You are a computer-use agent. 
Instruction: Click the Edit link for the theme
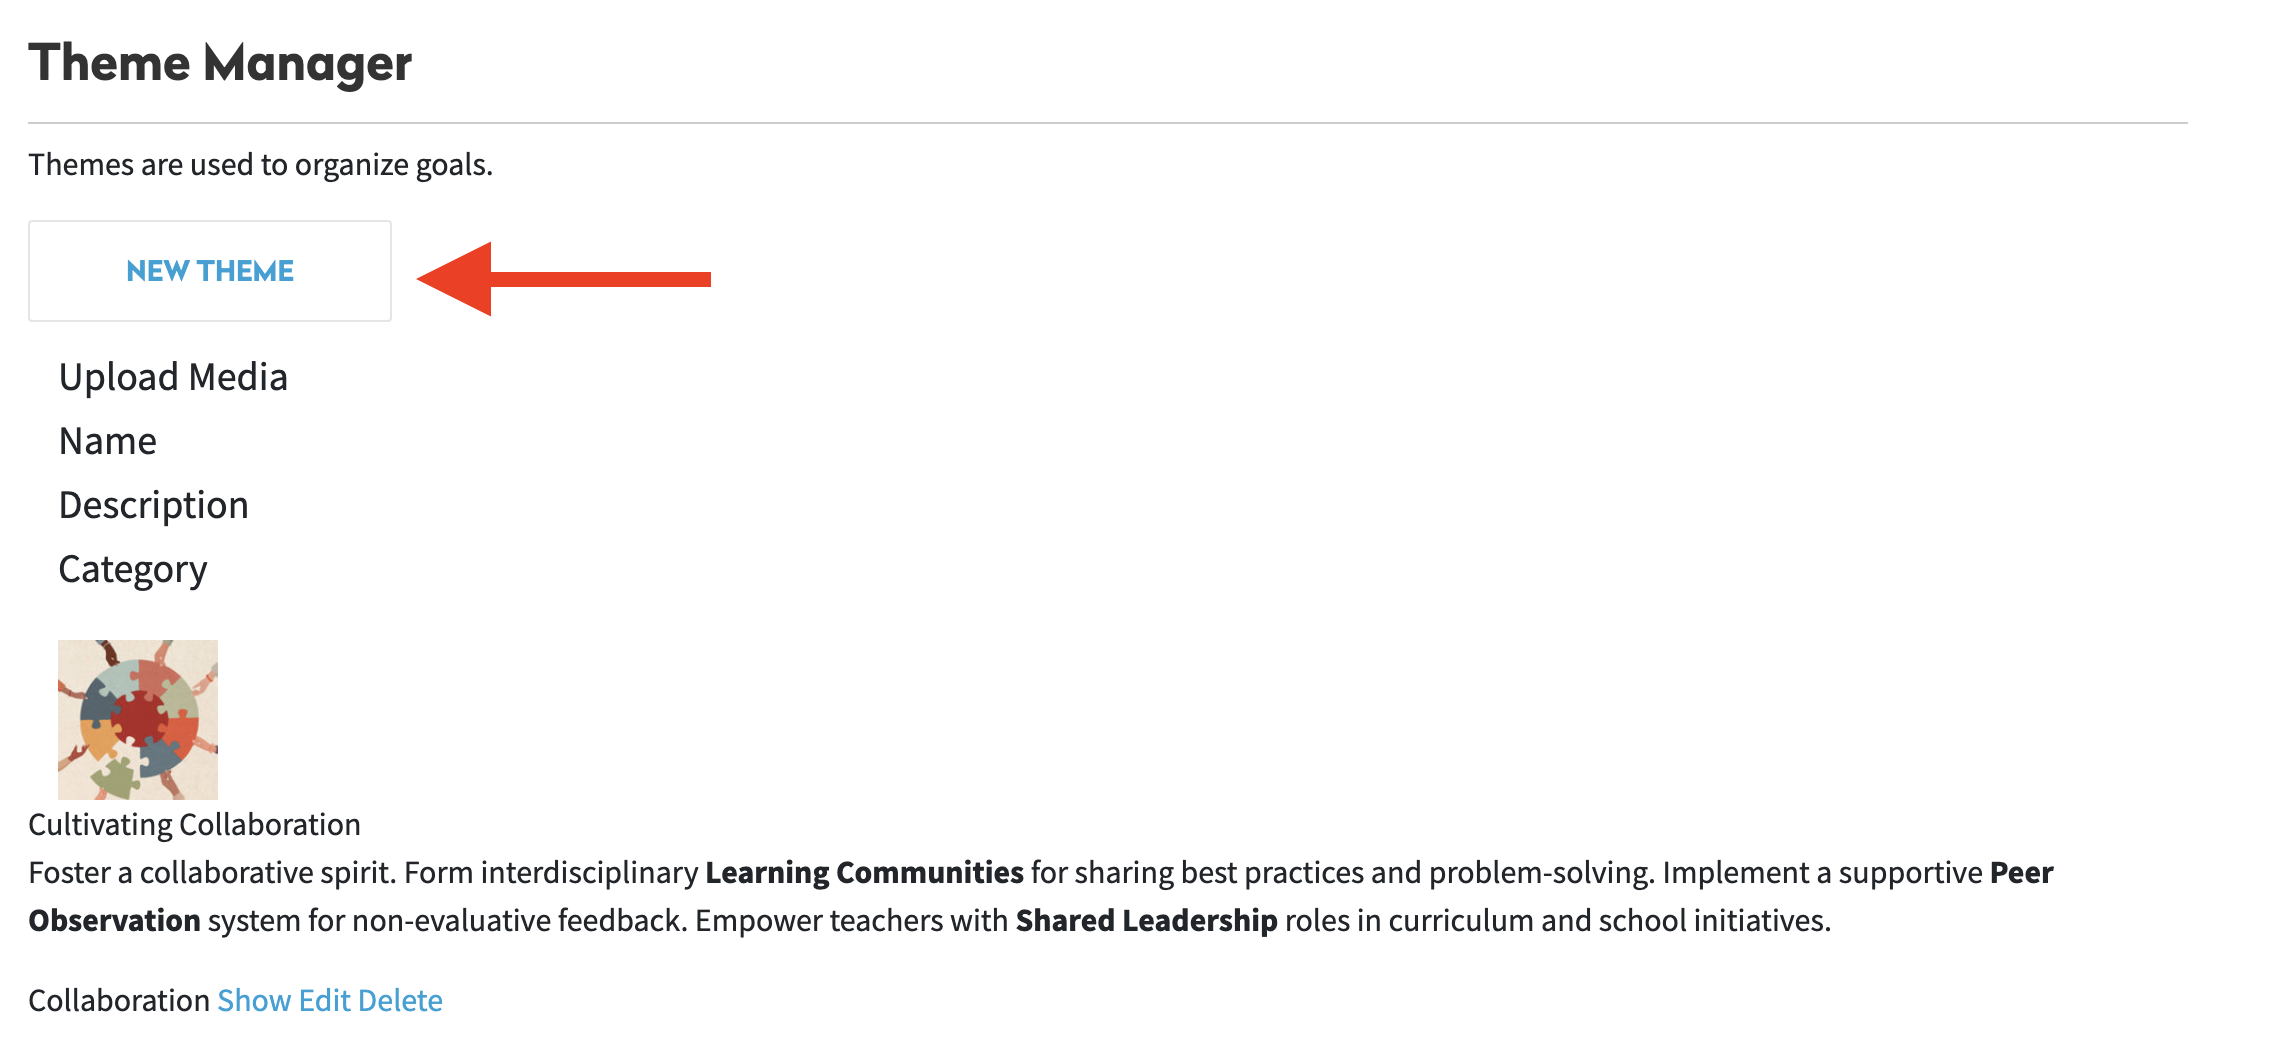click(x=324, y=1000)
